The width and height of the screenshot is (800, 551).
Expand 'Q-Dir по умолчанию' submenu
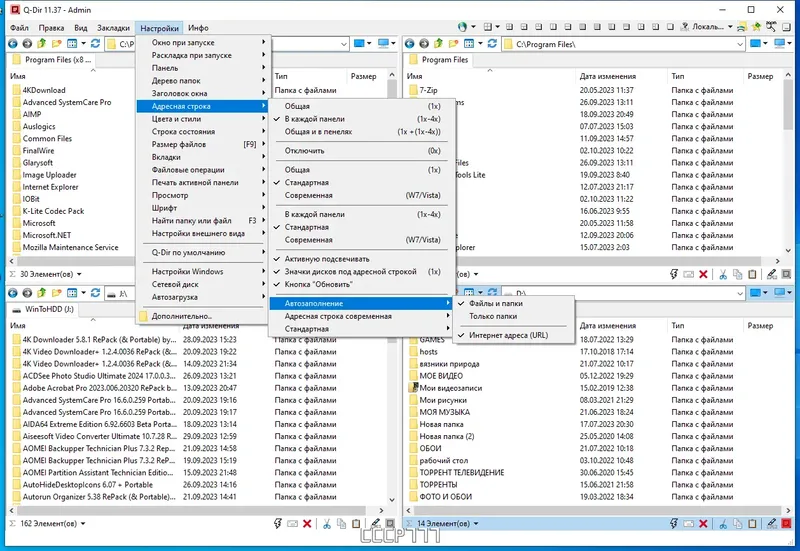203,253
